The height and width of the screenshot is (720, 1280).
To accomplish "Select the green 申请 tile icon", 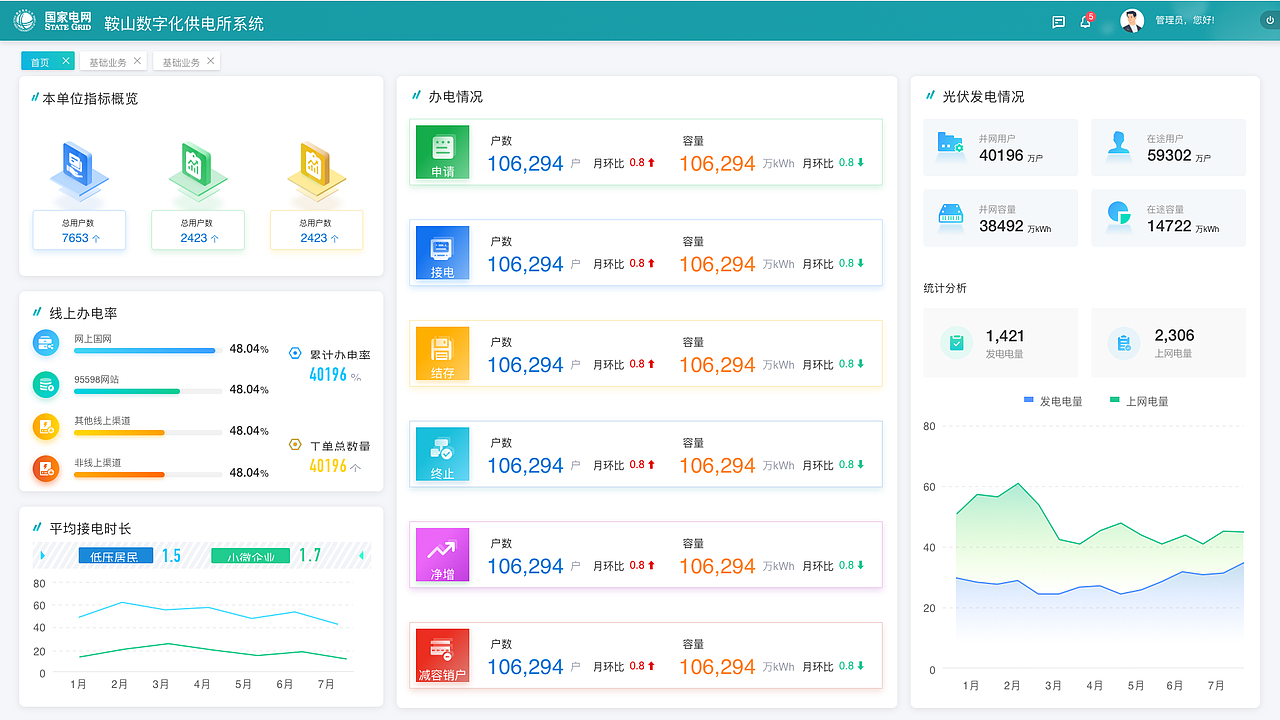I will click(442, 153).
